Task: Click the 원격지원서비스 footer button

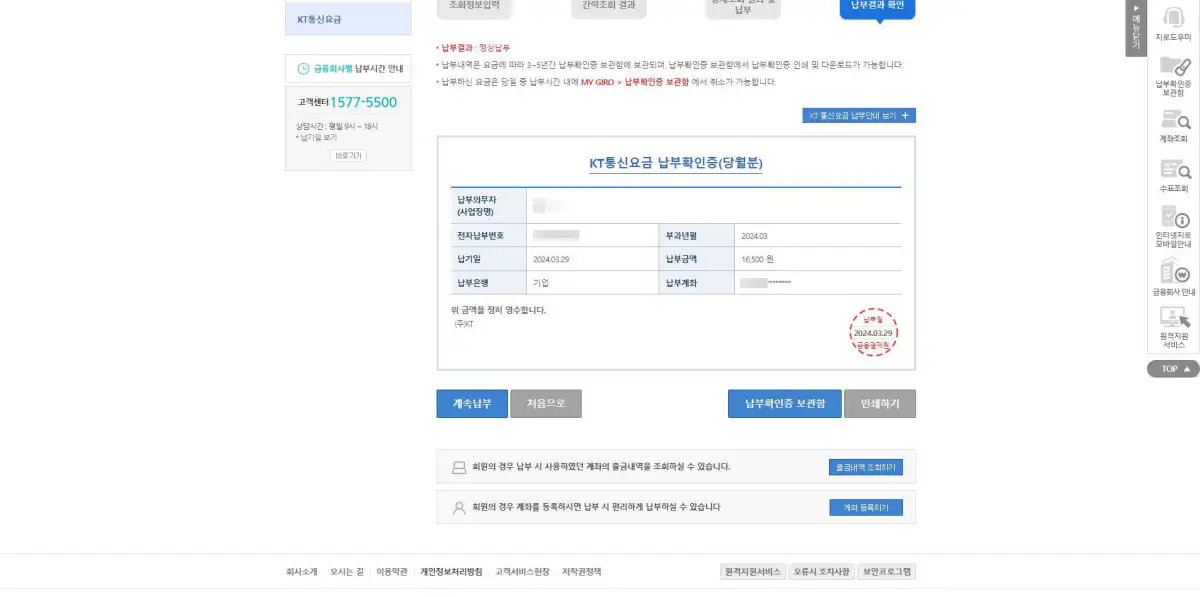Action: coord(752,572)
